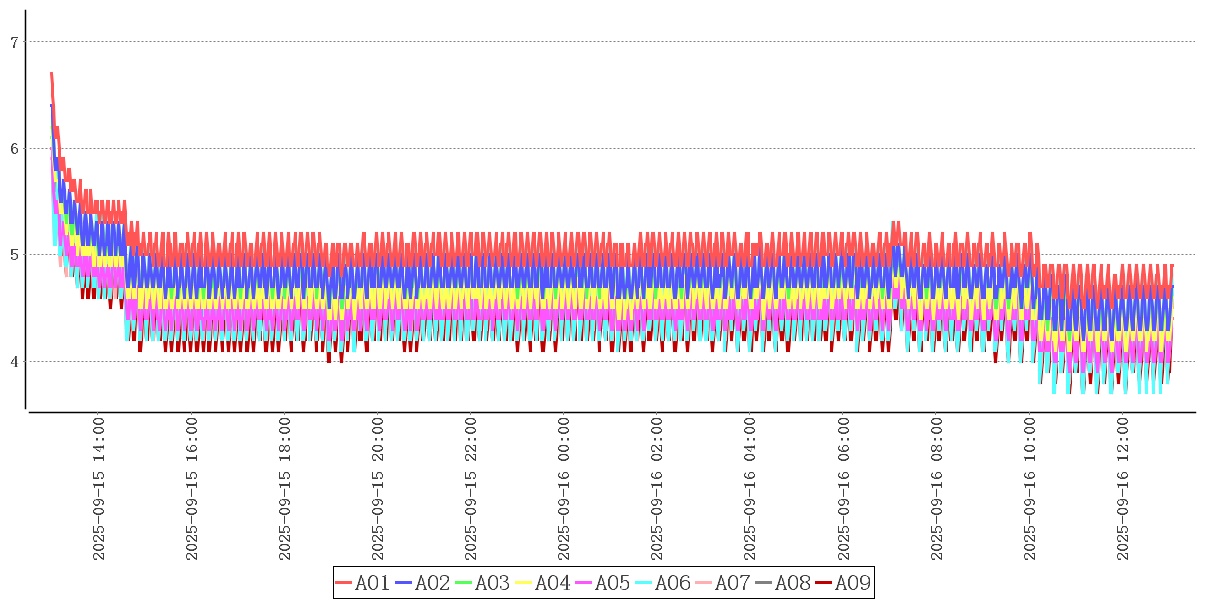Click the y-axis value 5 label
The height and width of the screenshot is (600, 1207).
14,255
